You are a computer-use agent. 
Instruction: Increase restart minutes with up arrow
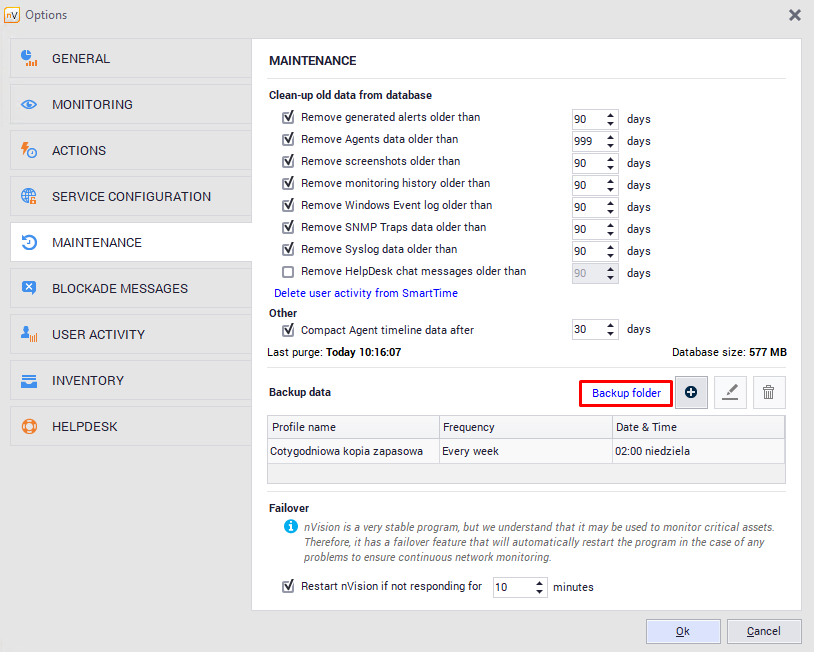pos(541,582)
